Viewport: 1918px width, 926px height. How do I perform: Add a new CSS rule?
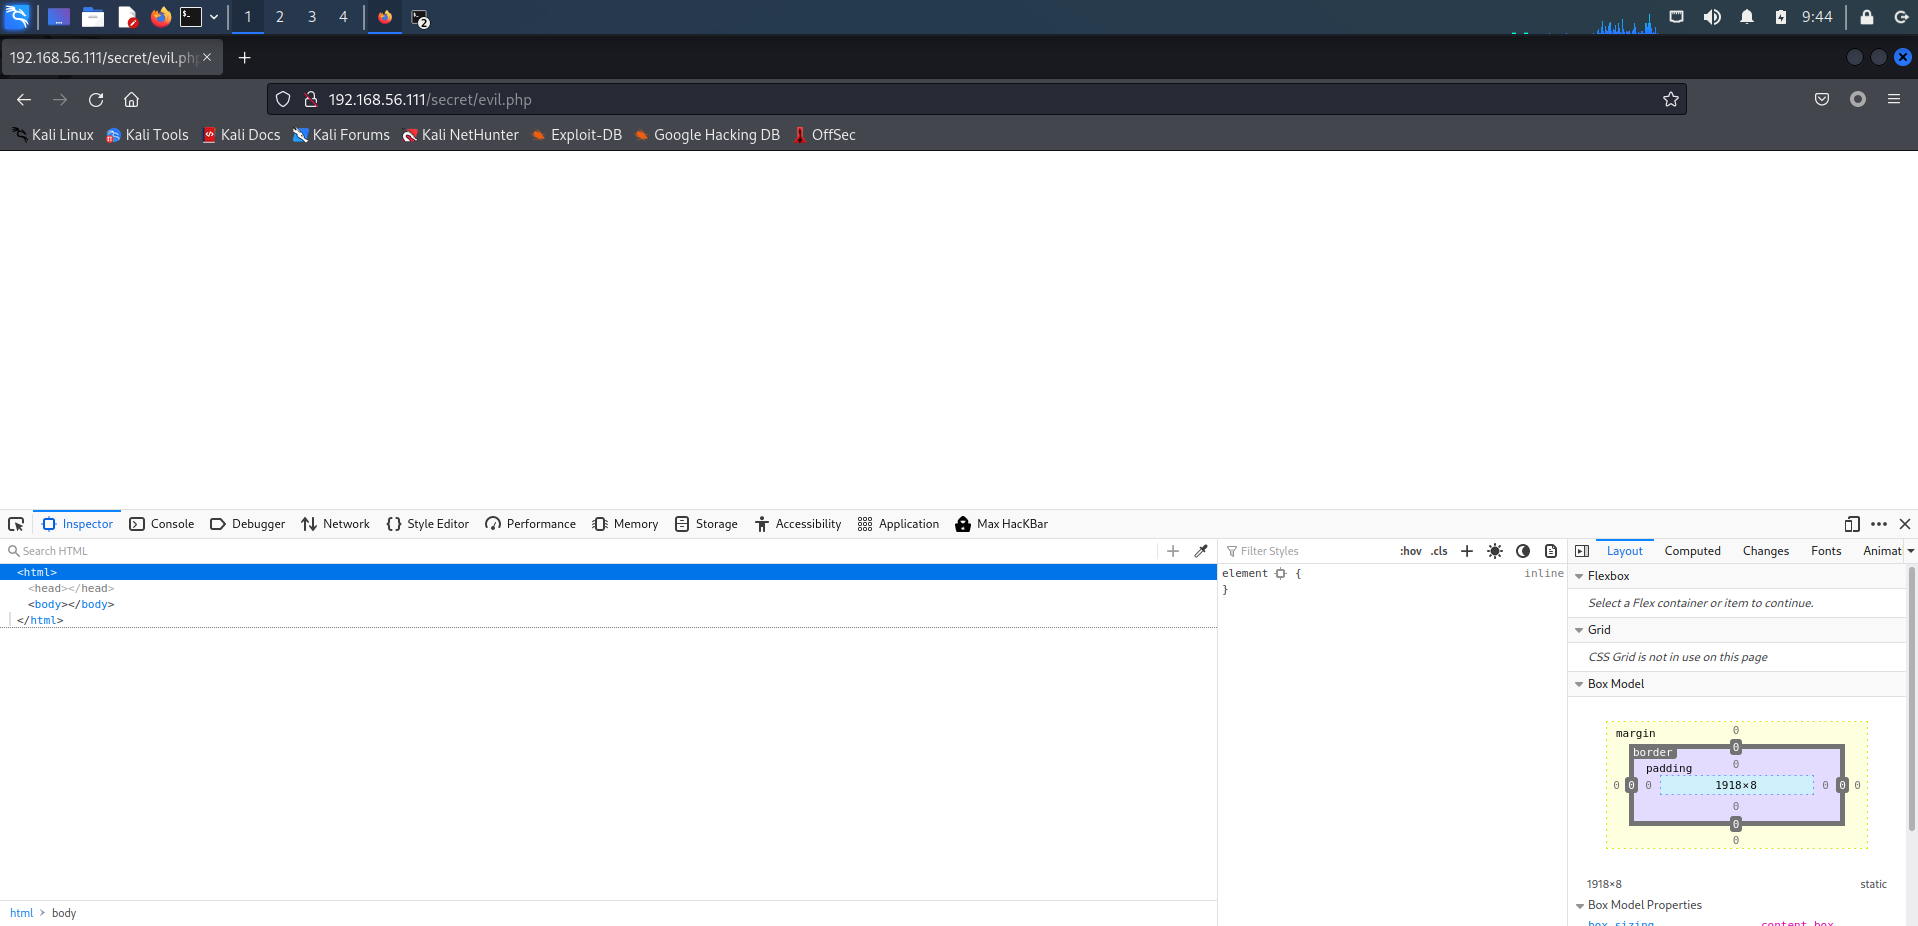[1467, 551]
